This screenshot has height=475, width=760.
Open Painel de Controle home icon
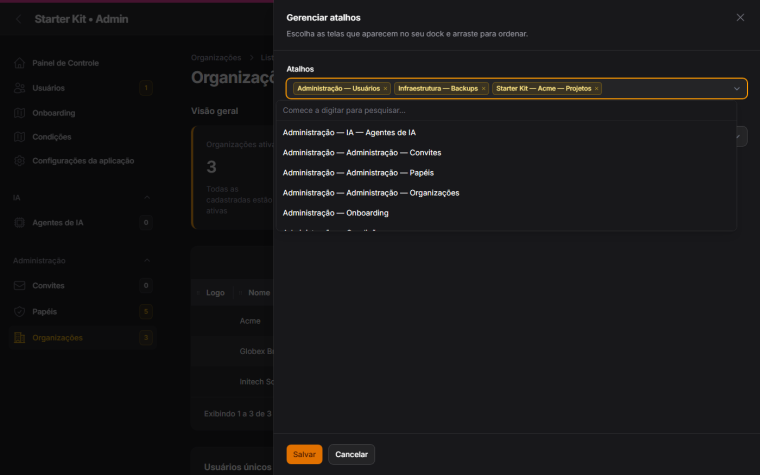[19, 63]
